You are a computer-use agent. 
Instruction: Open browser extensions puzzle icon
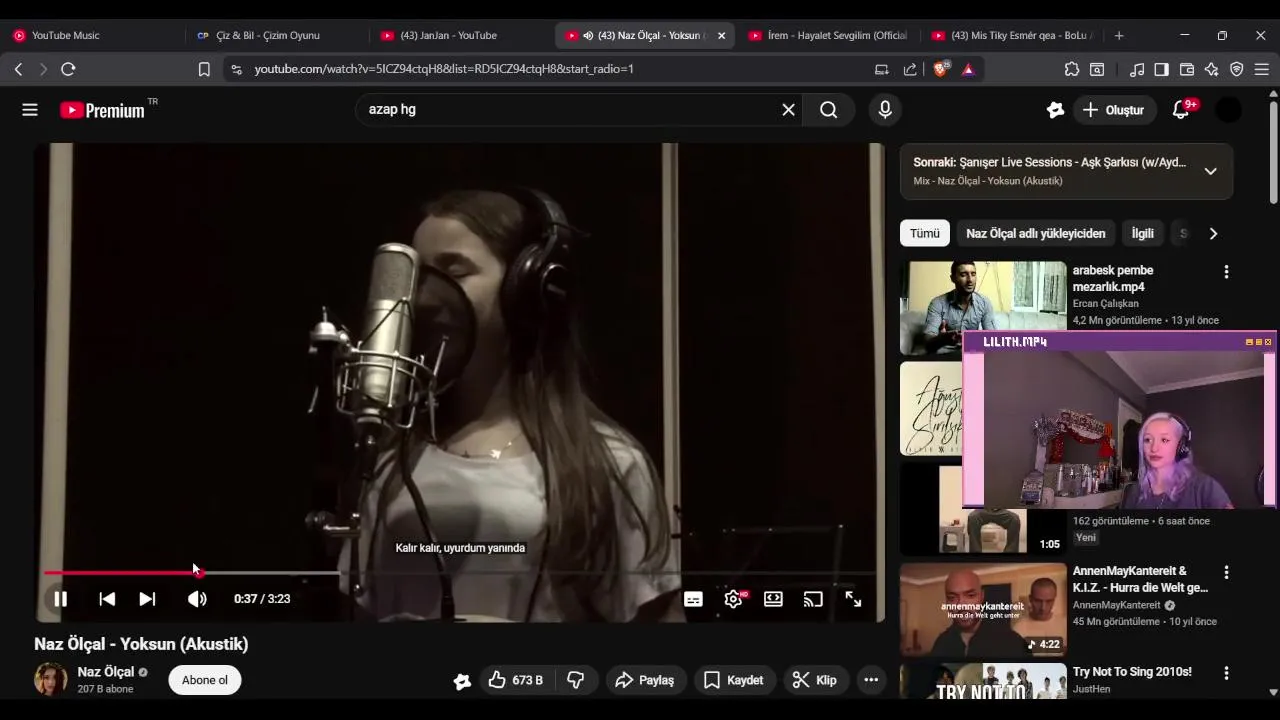coord(1072,69)
